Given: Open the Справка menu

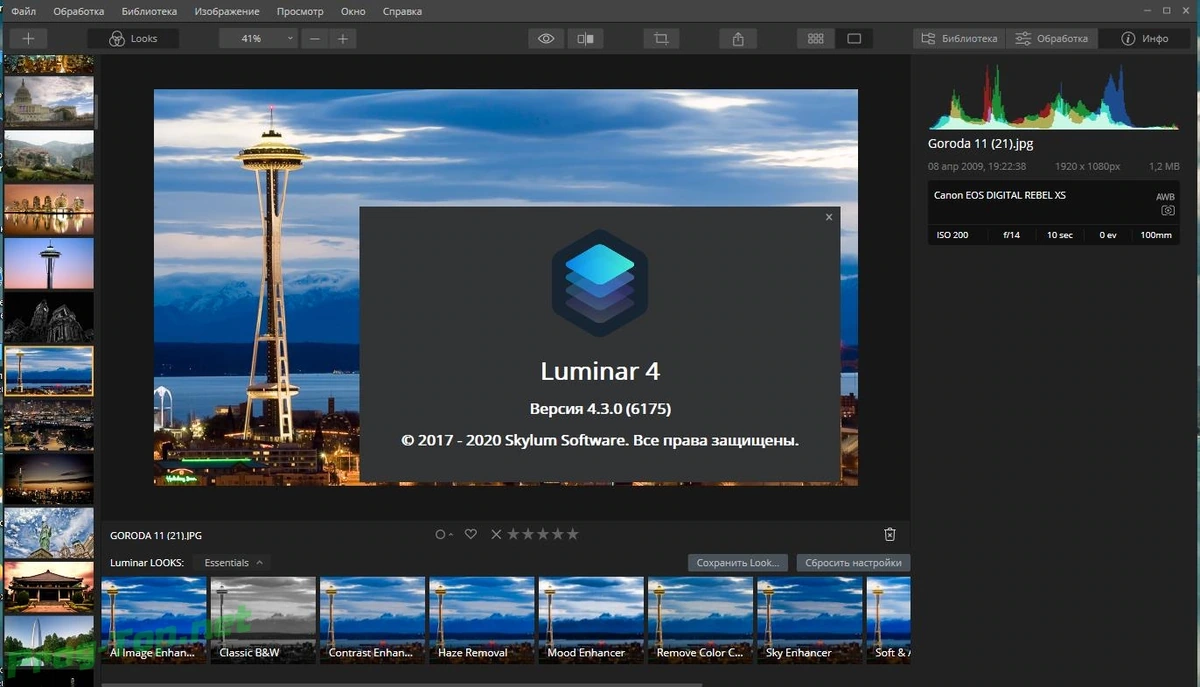Looking at the screenshot, I should (402, 11).
